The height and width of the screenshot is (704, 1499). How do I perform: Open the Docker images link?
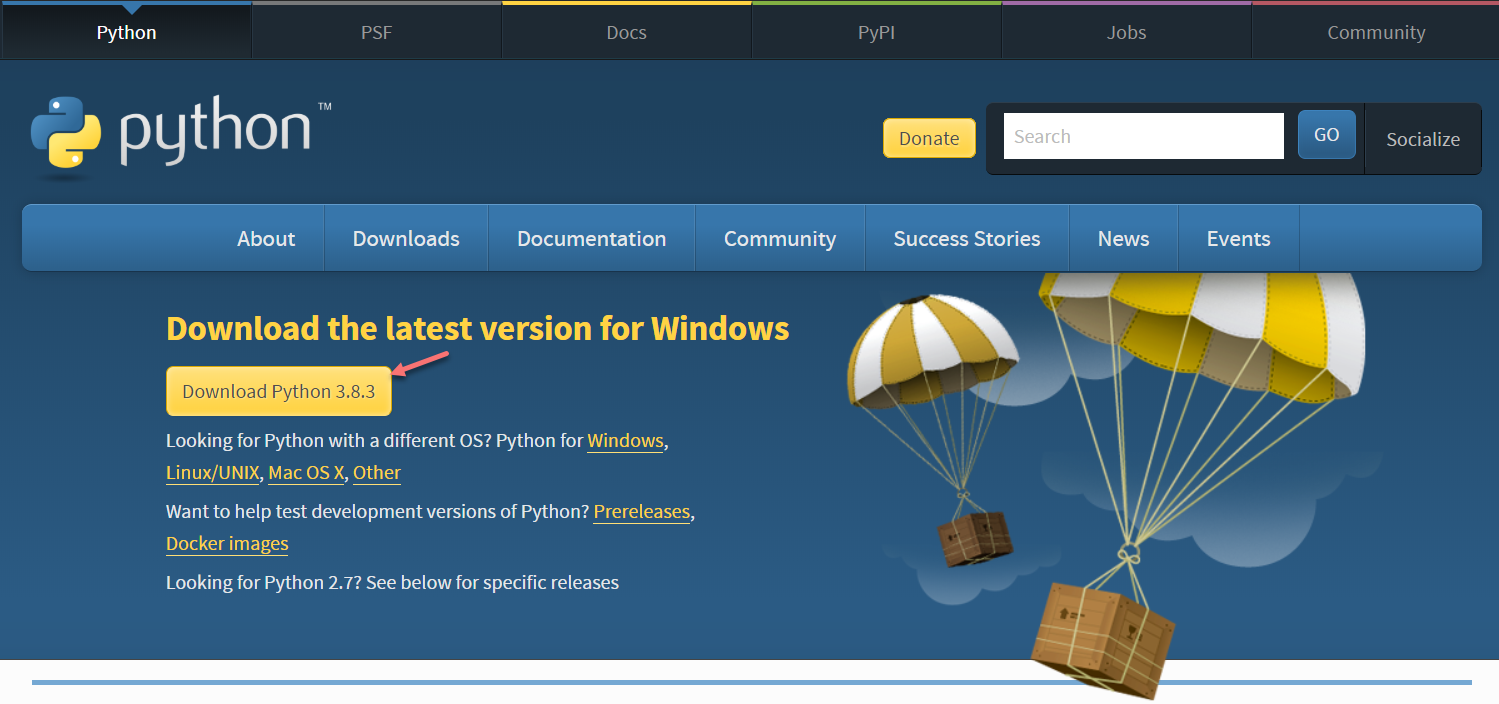pyautogui.click(x=227, y=544)
